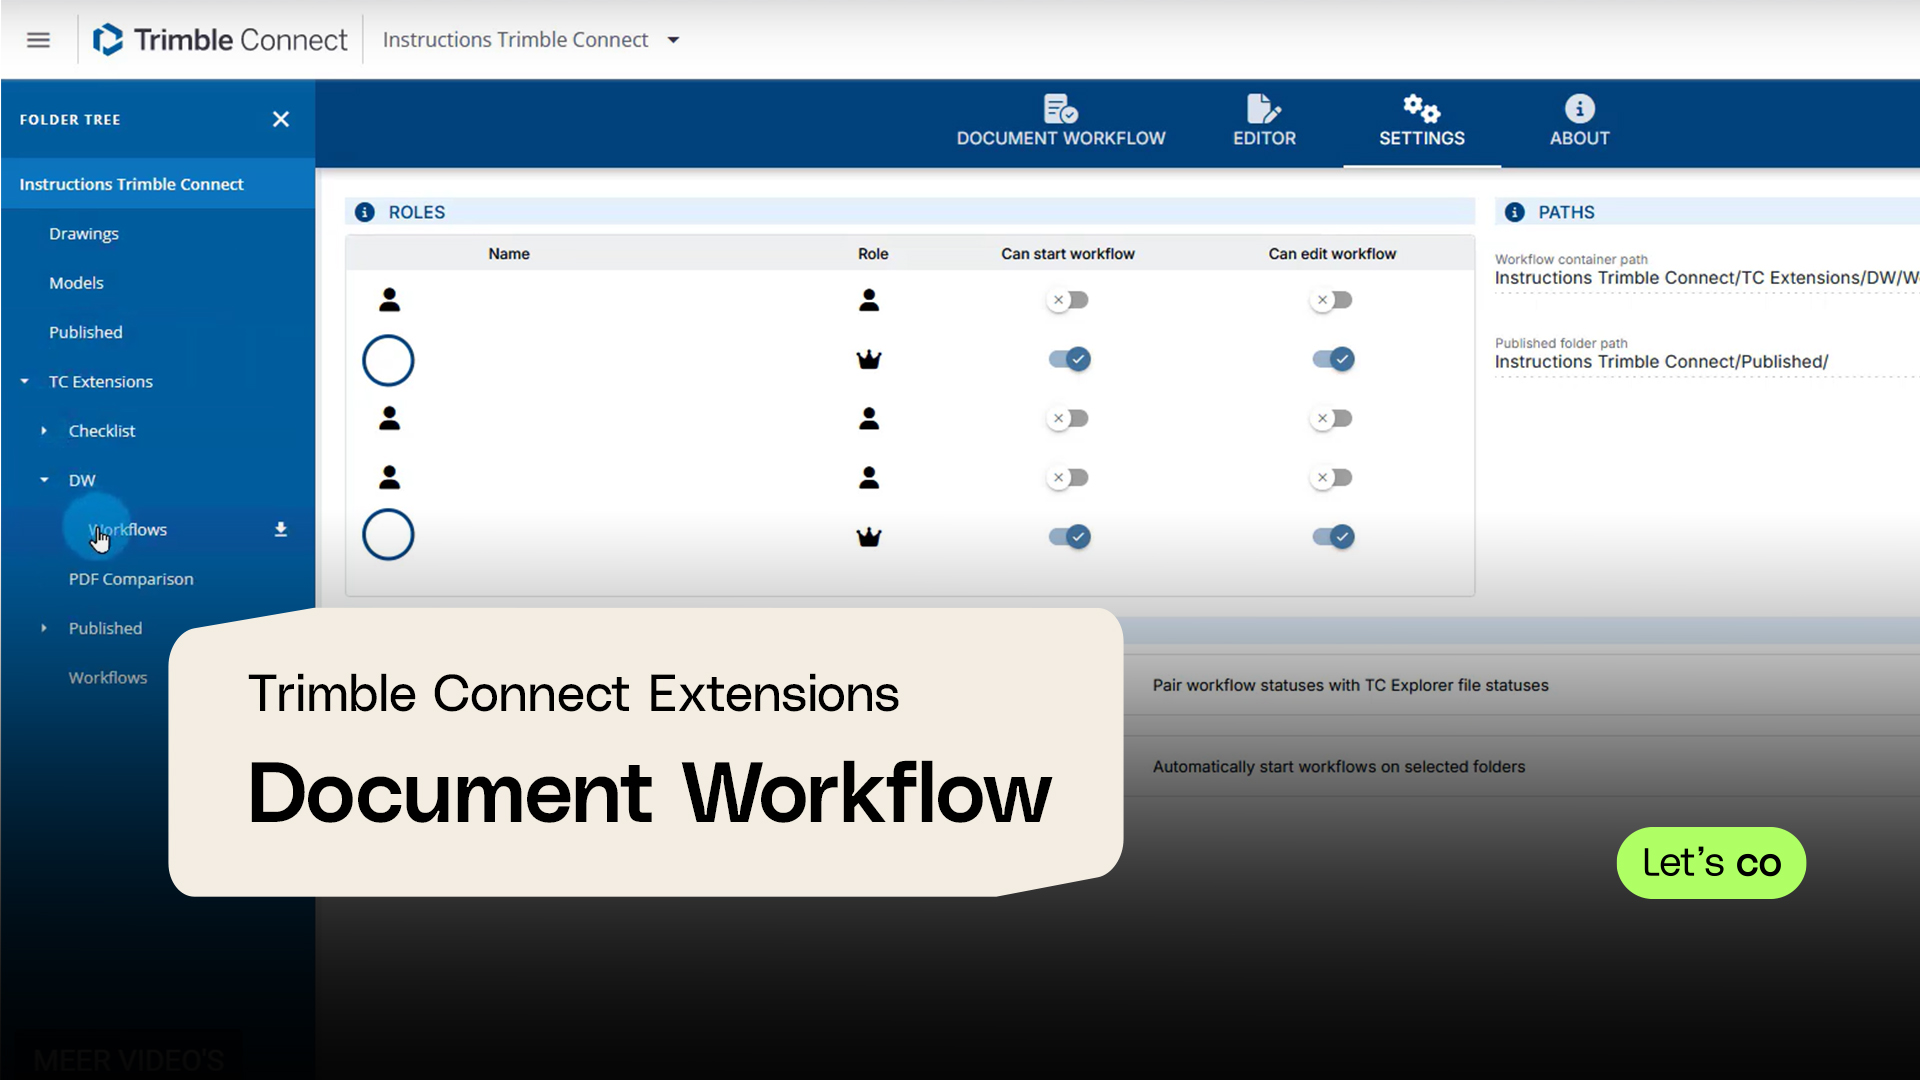
Task: Click the download icon beside Workflows
Action: tap(281, 529)
